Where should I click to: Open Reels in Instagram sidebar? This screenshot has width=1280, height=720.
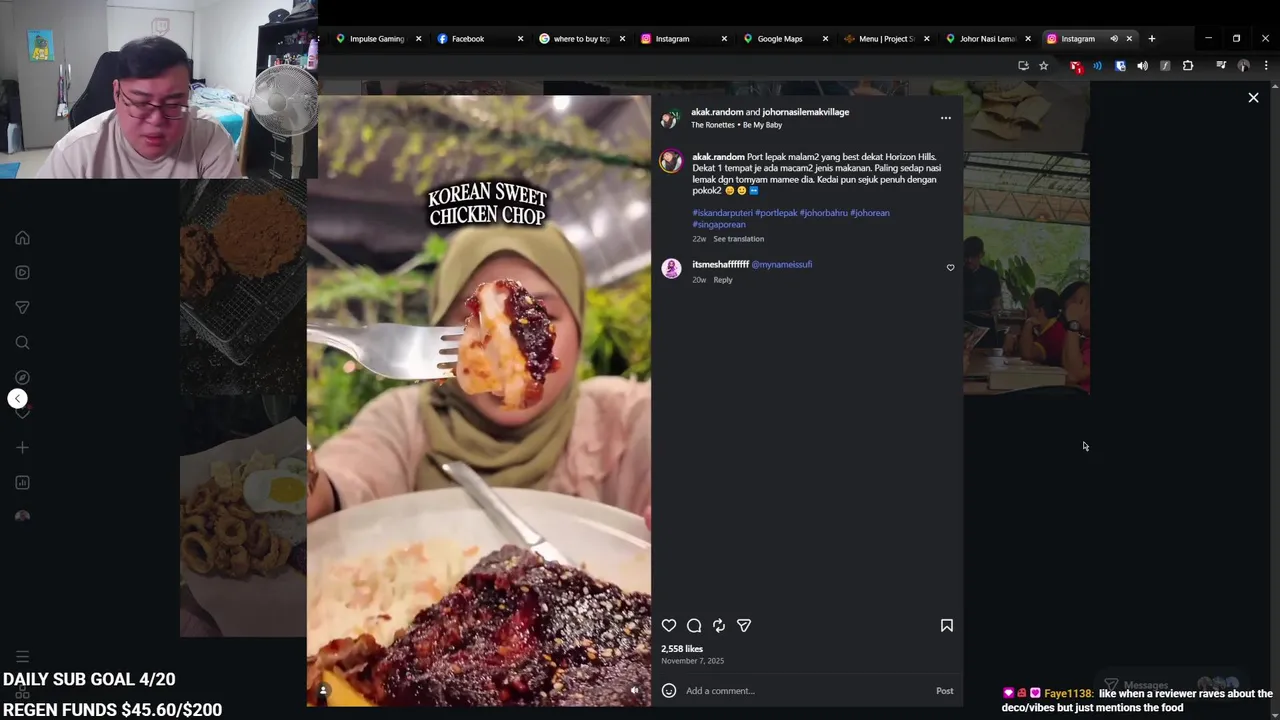[22, 272]
